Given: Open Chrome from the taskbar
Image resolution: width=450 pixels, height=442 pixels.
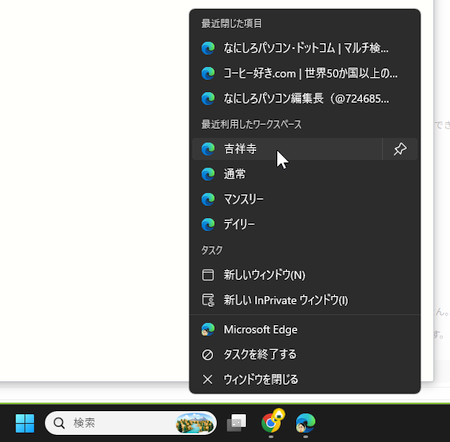Looking at the screenshot, I should coord(271,423).
